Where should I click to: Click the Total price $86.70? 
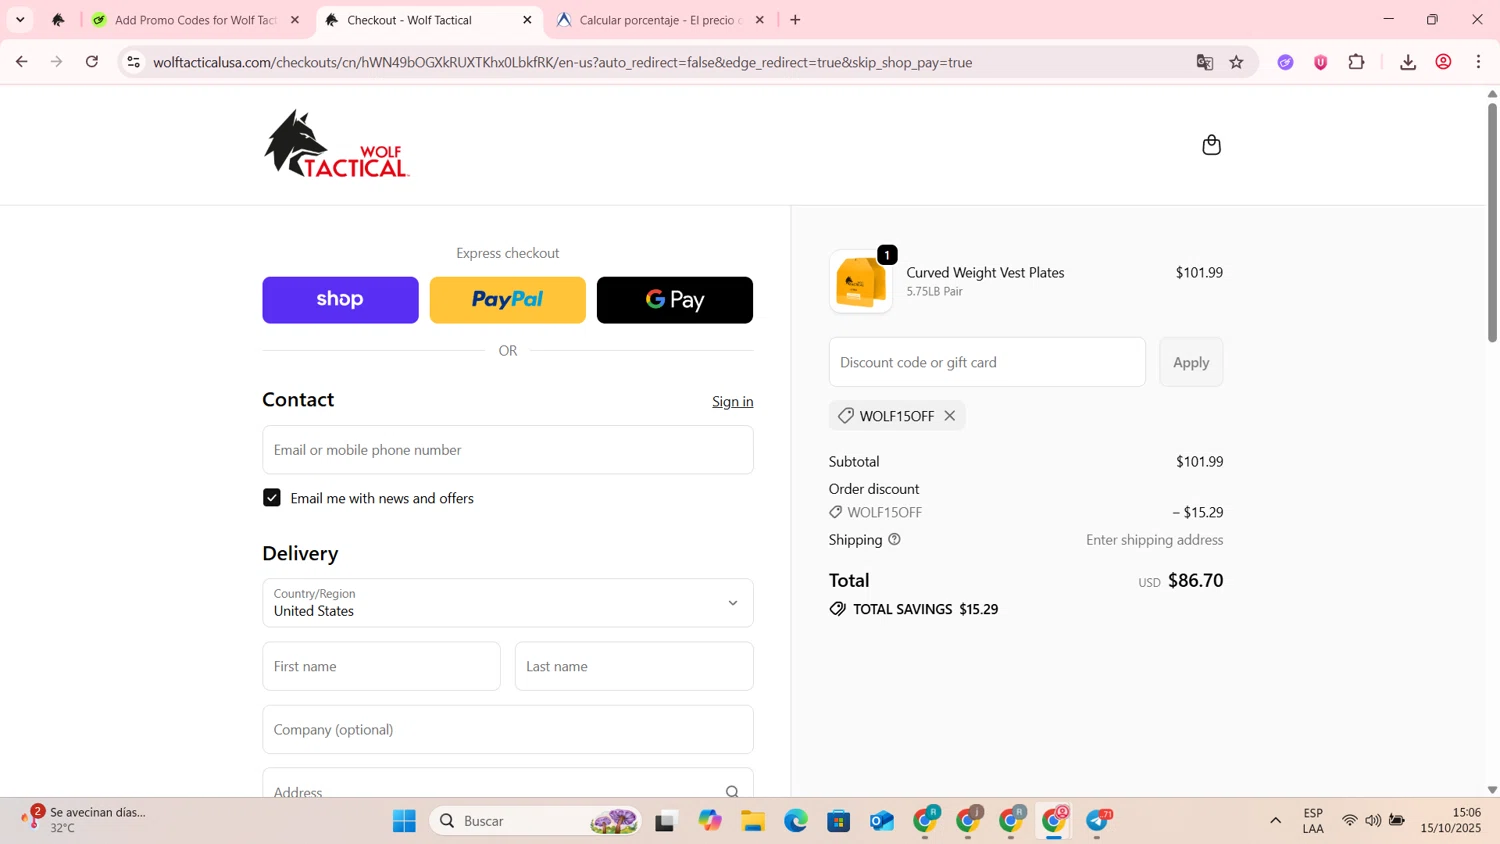pyautogui.click(x=1195, y=580)
